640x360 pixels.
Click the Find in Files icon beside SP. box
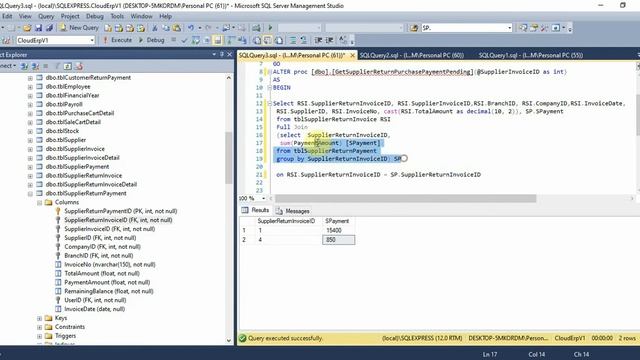coord(414,28)
